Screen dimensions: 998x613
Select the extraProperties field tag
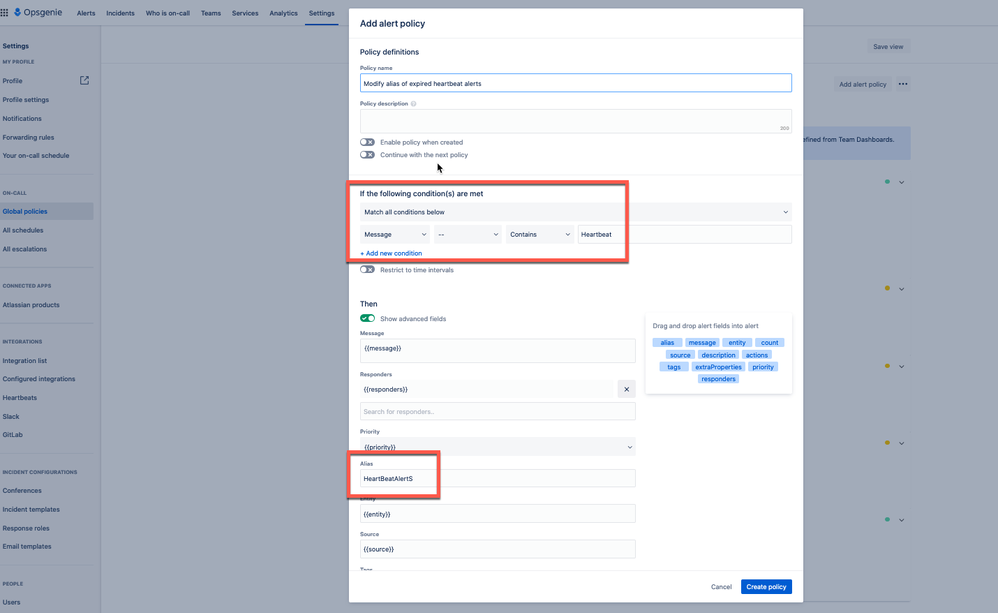718,367
